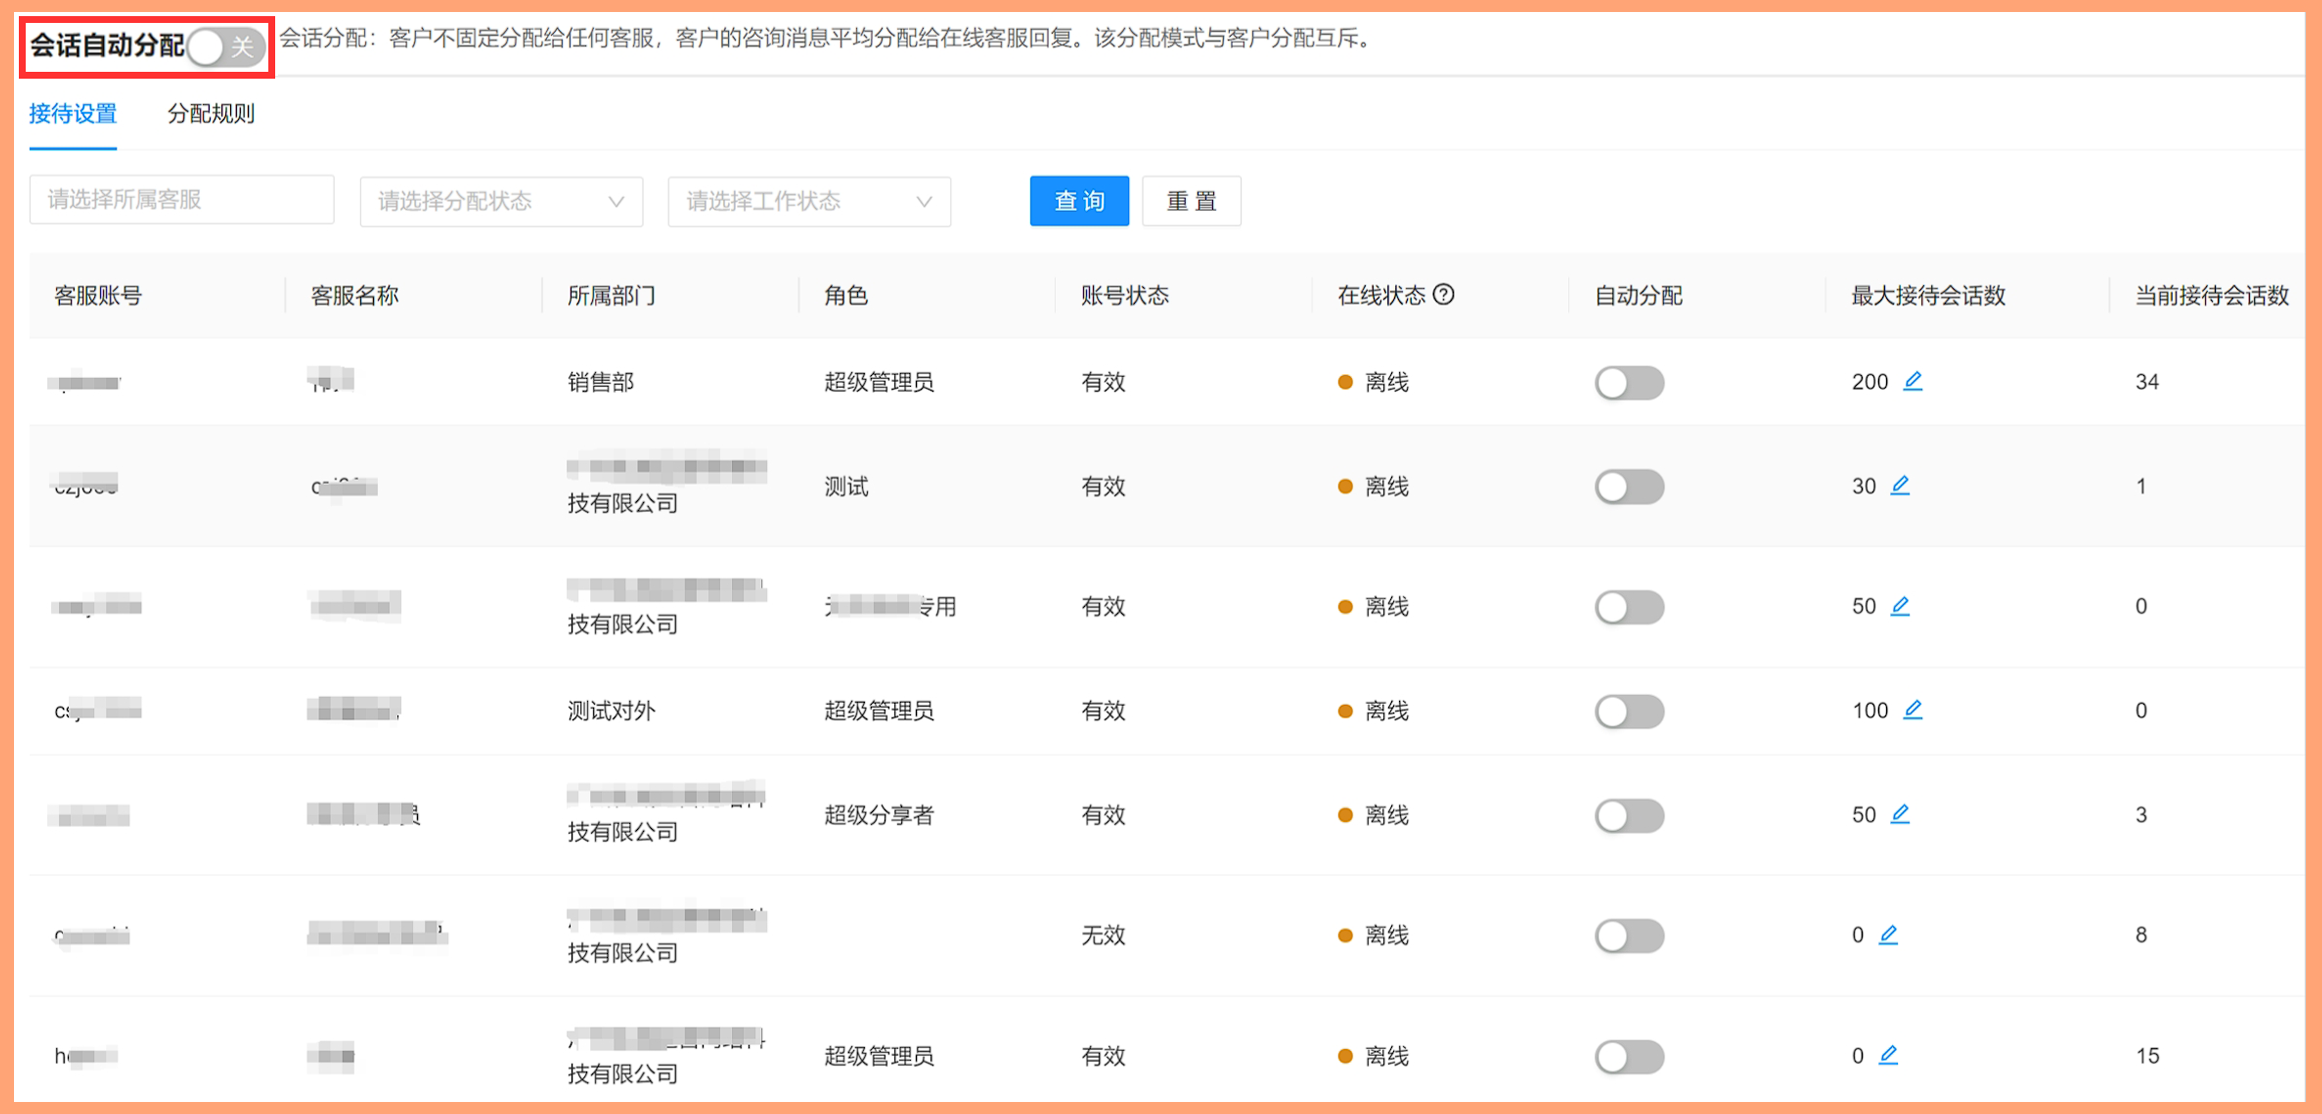
Task: Click the 在线状态 column header text
Action: (1381, 296)
